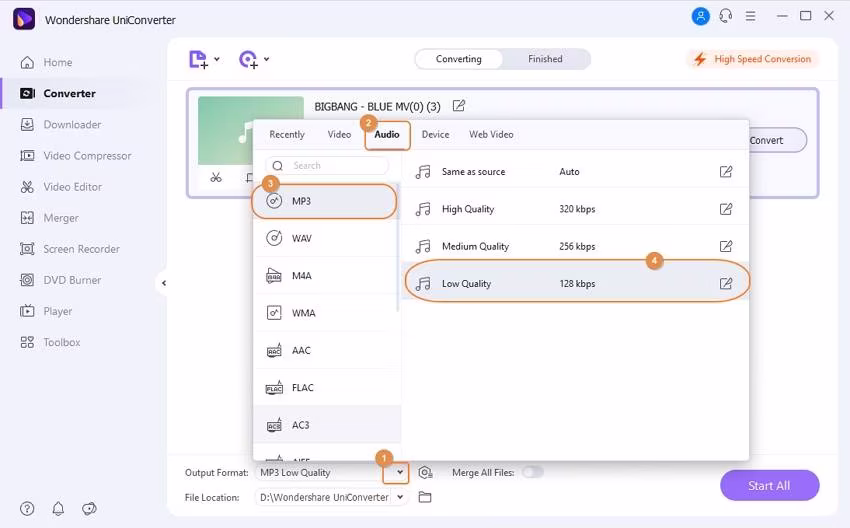Open the notifications bell icon
The image size is (850, 528).
pos(58,508)
